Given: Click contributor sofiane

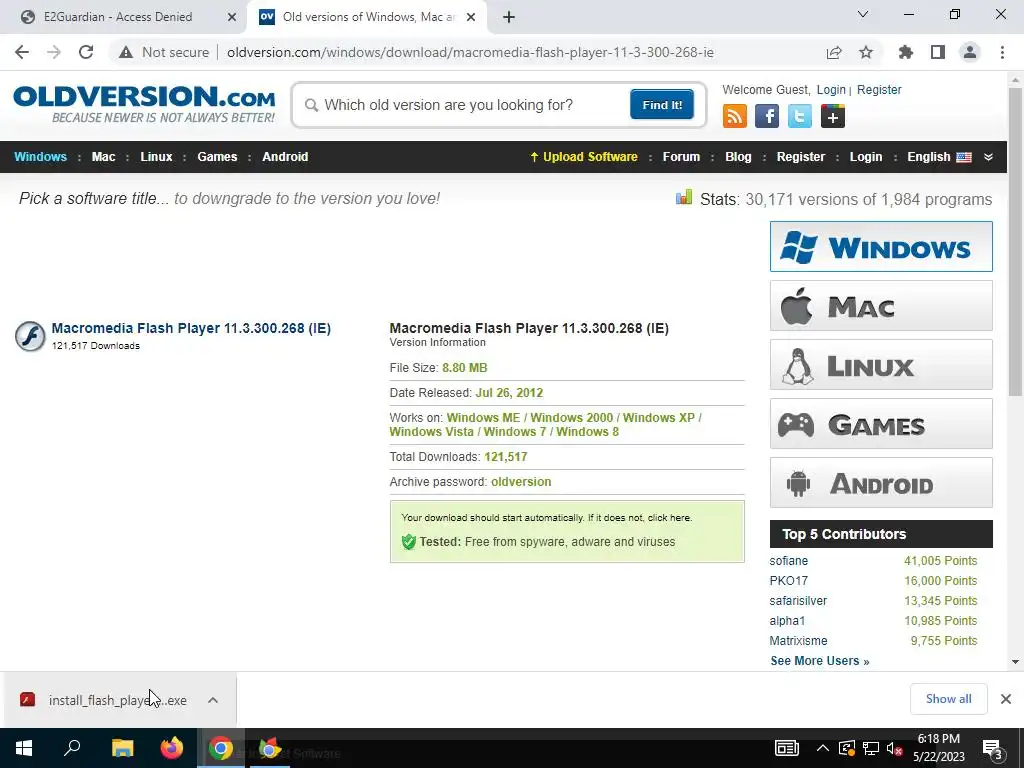Looking at the screenshot, I should [788, 561].
